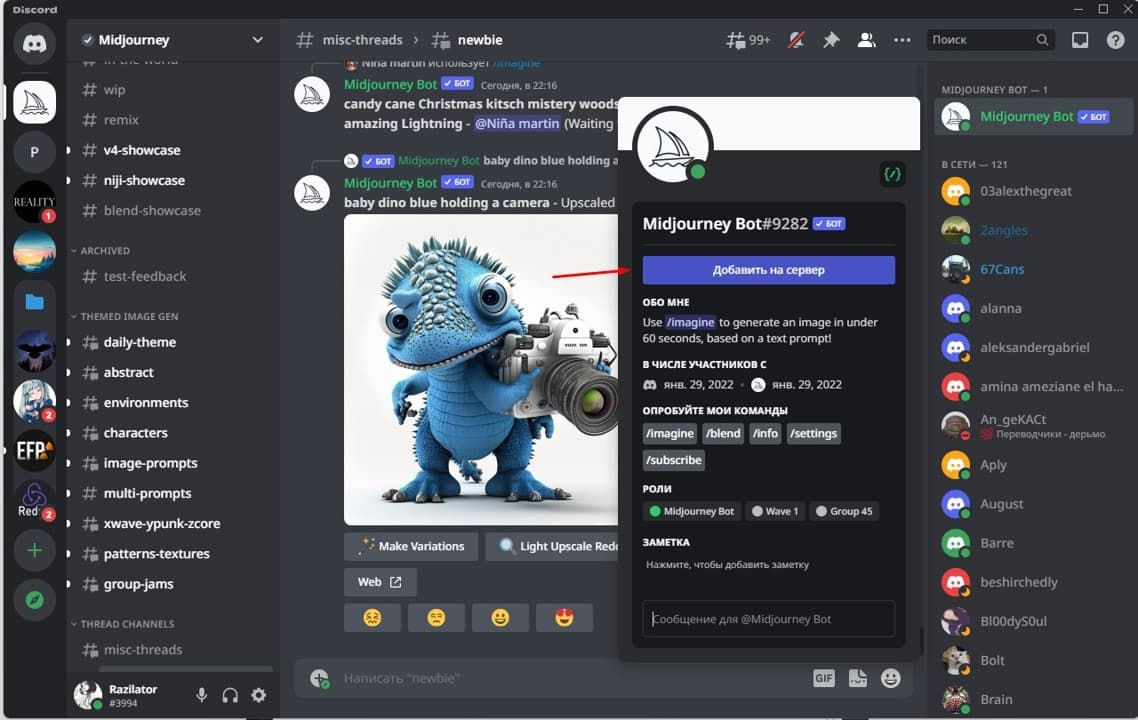Select the Midjourney sailboat server icon
This screenshot has width=1138, height=720.
(x=34, y=102)
